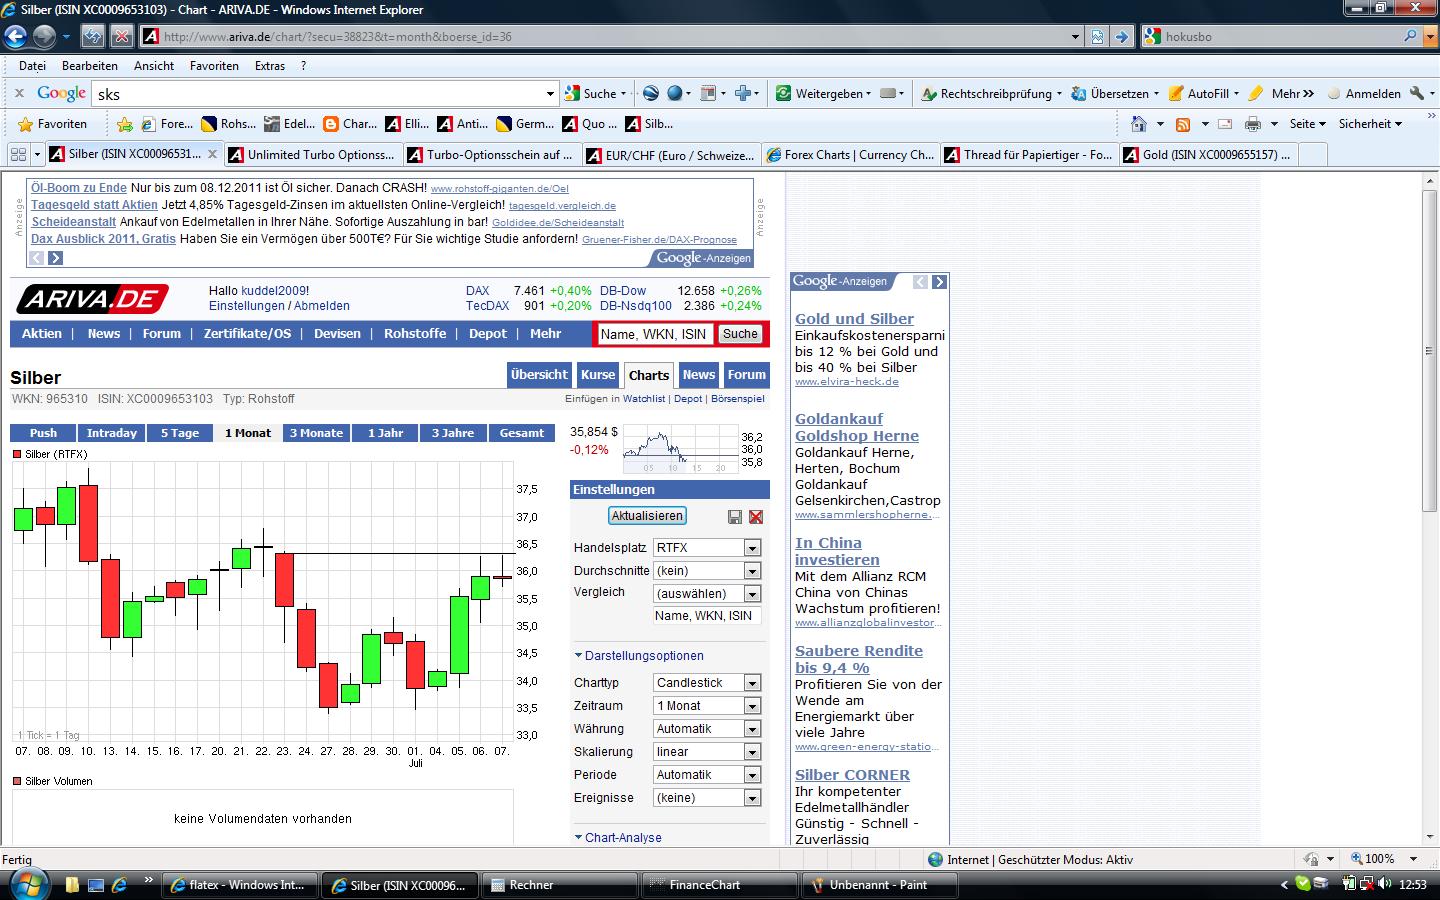Click the Google toolbar close X
The image size is (1440, 900).
(x=19, y=93)
